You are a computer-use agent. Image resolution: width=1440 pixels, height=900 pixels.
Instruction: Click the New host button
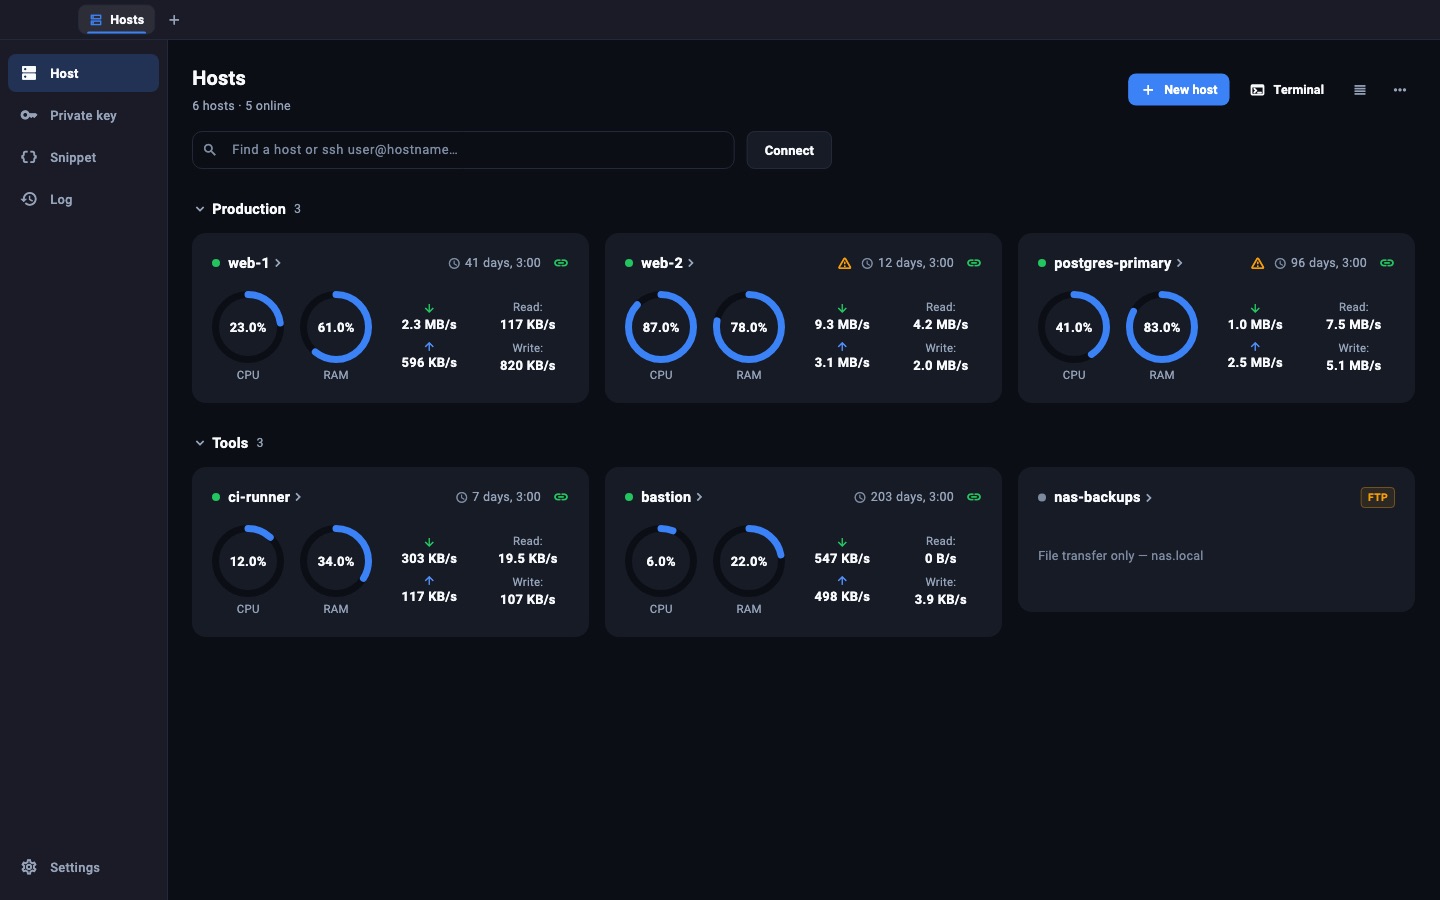(1179, 90)
